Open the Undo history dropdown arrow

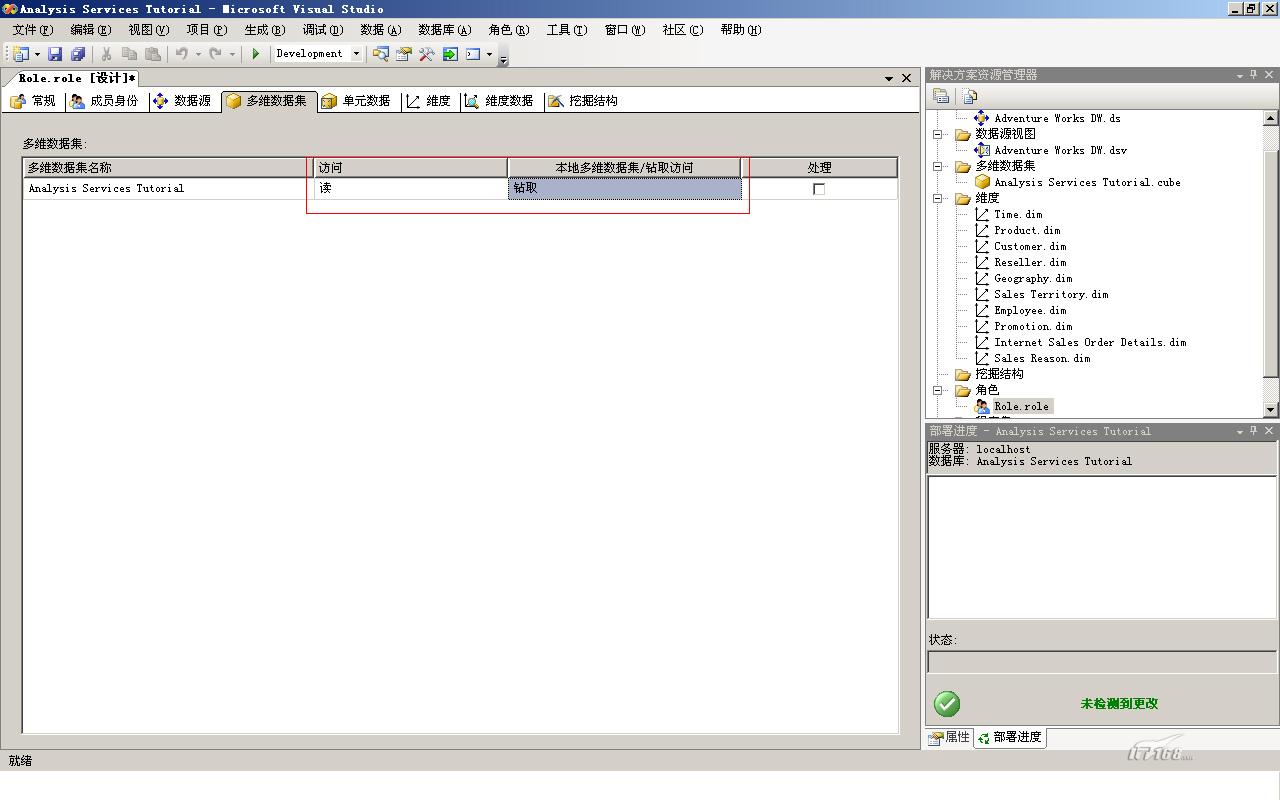[x=198, y=54]
